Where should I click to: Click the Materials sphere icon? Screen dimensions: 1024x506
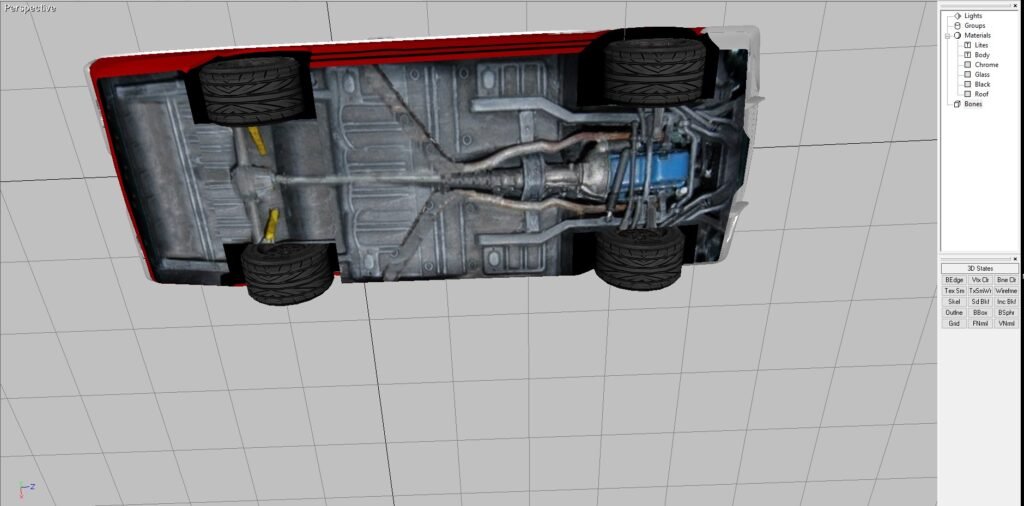pos(957,36)
